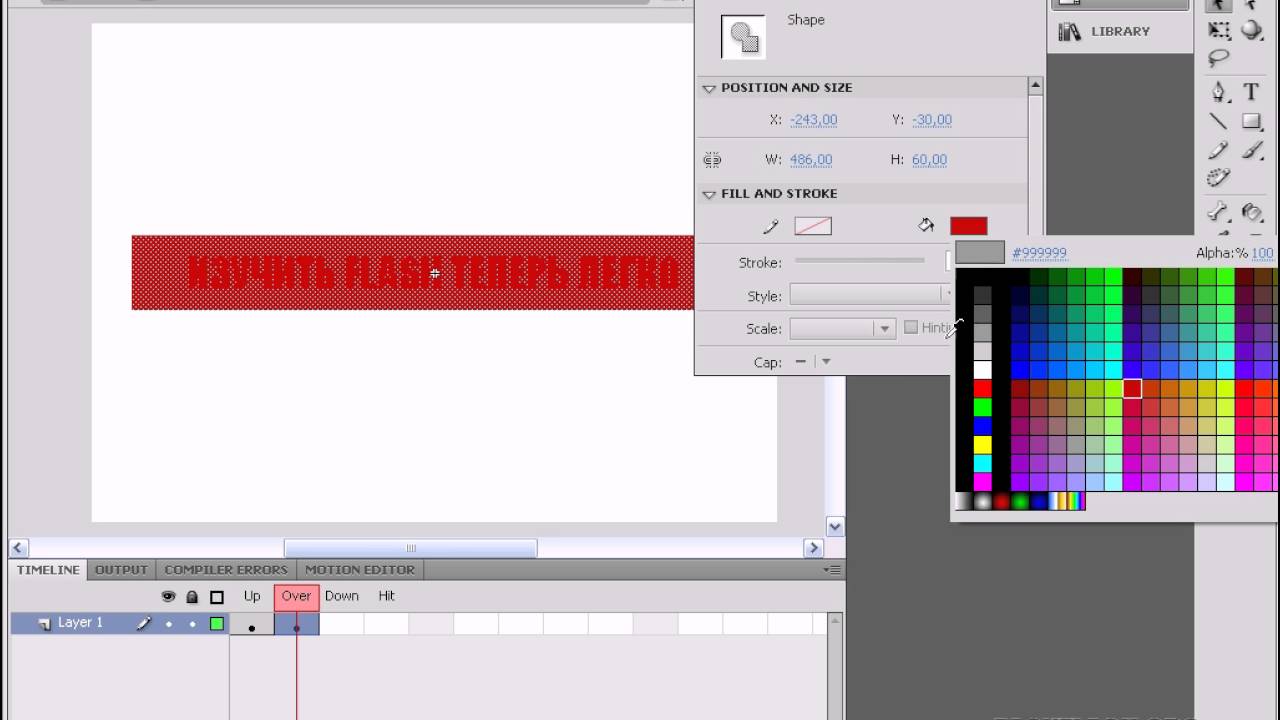Click the show all layers as outlines icon
Screen dimensions: 1280x720
(216, 597)
